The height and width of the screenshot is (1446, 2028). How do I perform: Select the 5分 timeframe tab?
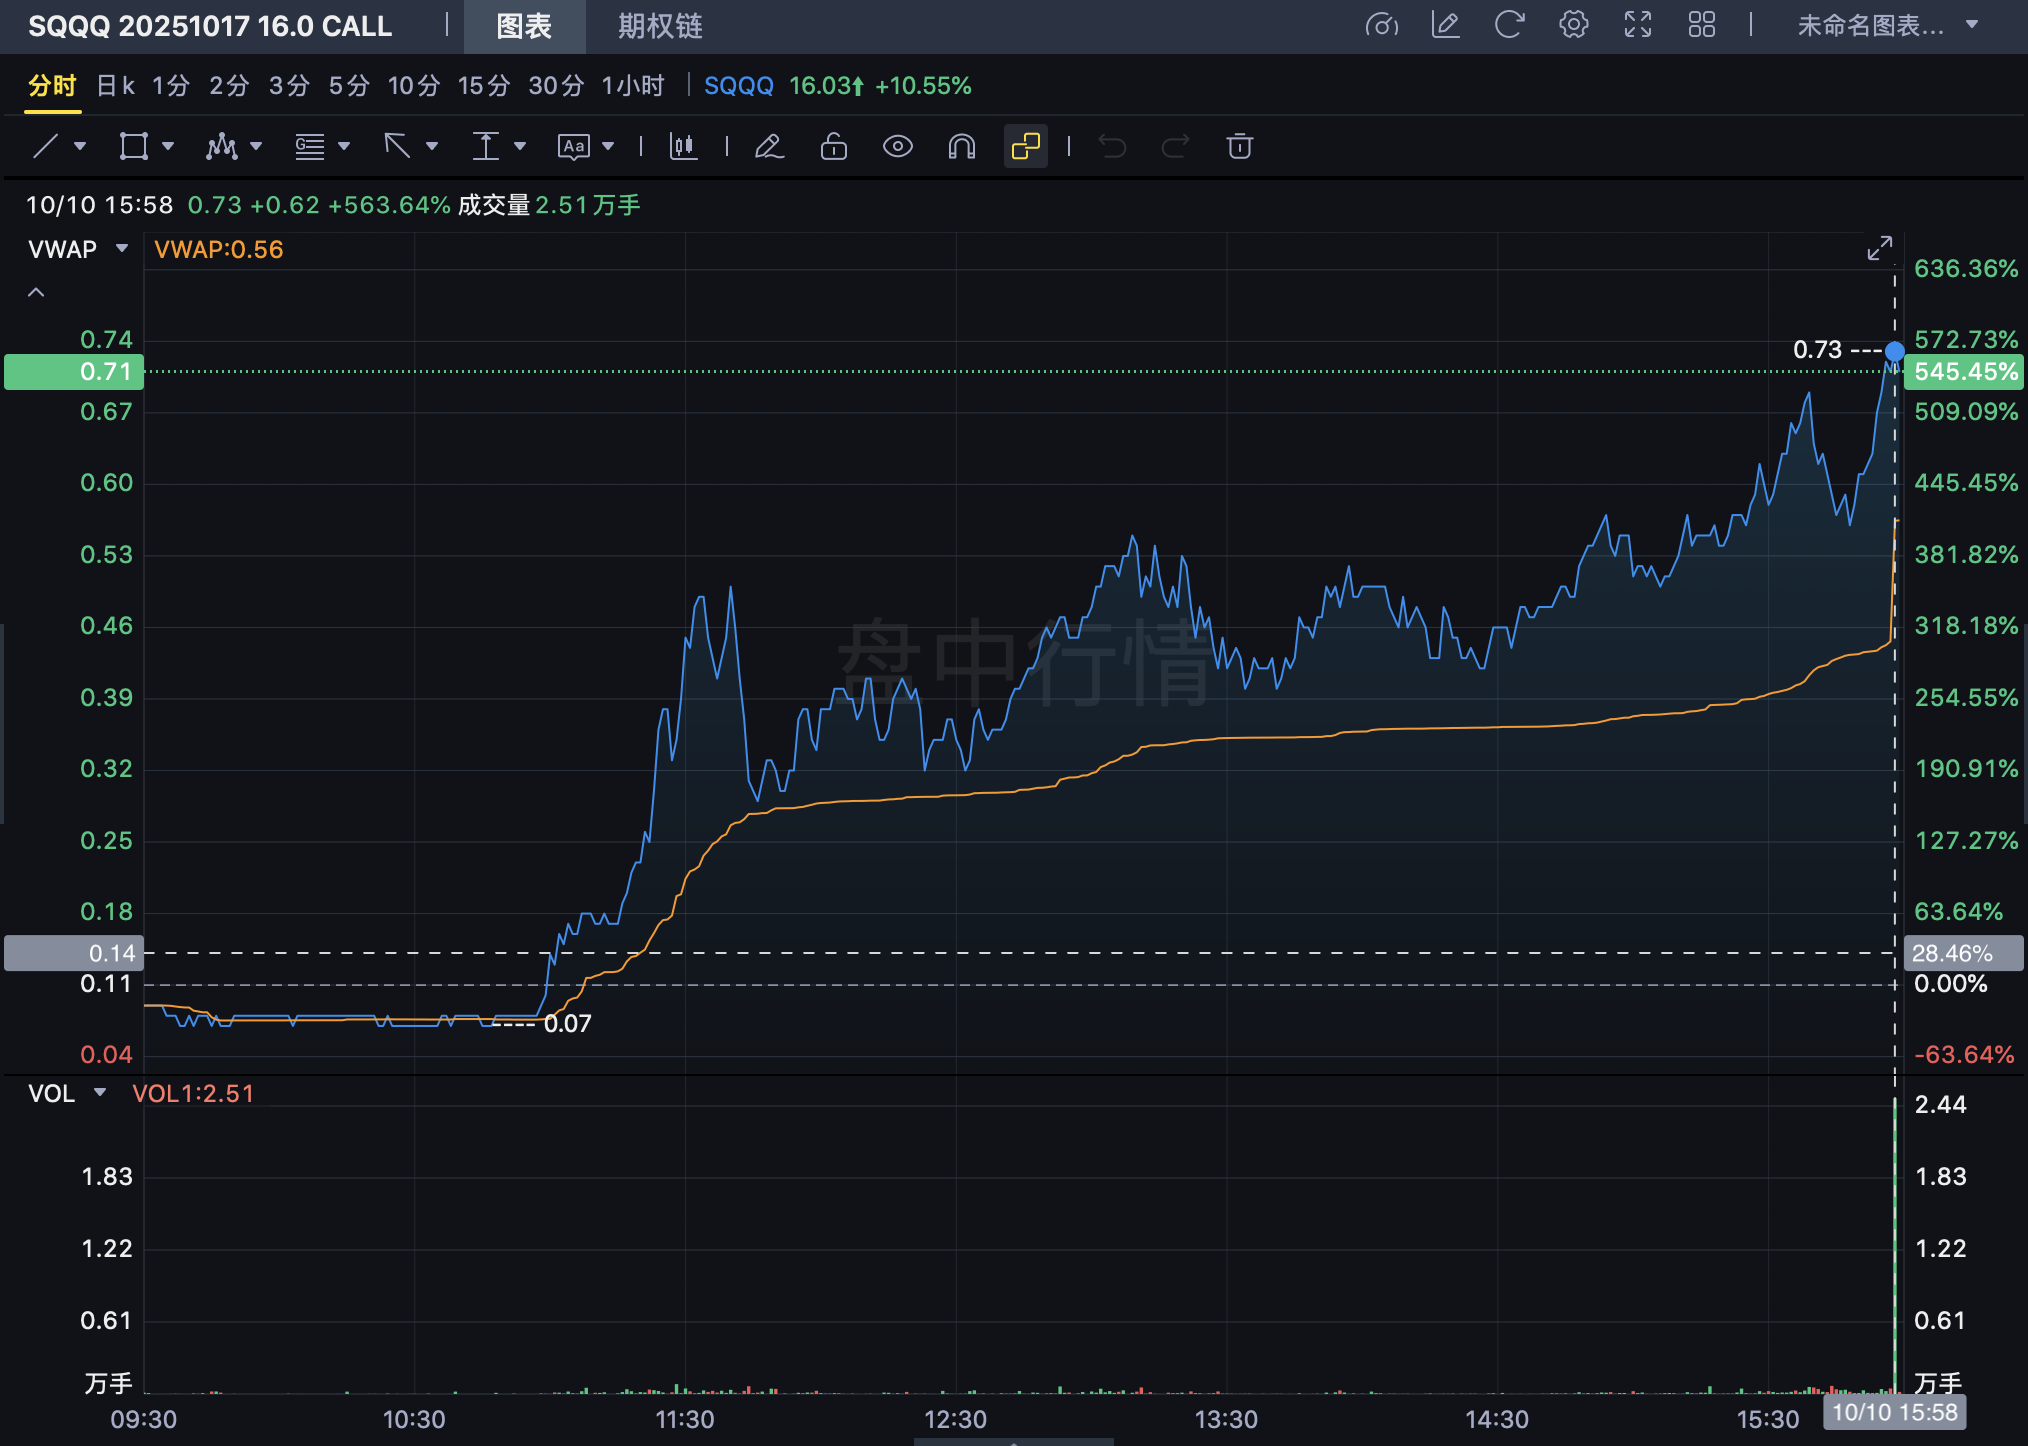[348, 86]
